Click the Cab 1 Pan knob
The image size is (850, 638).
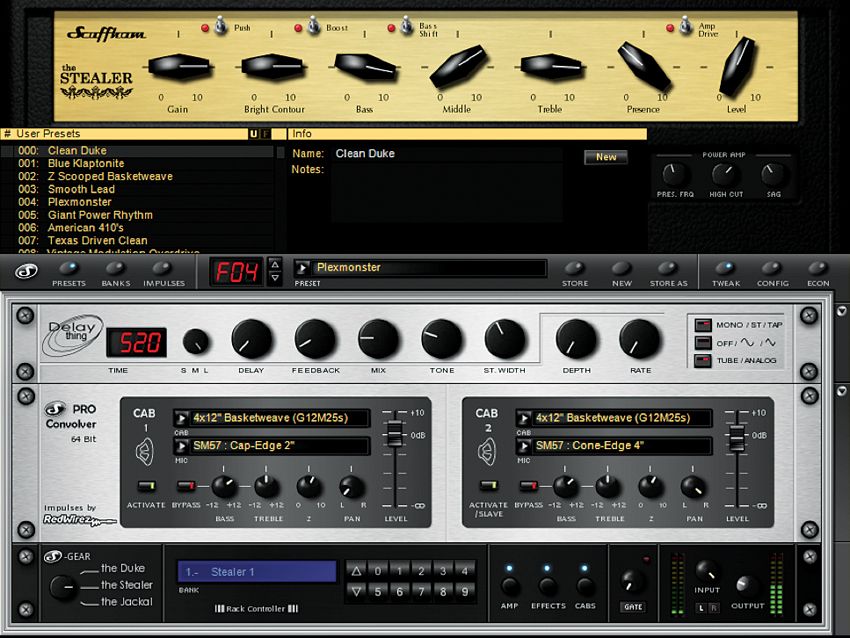(352, 487)
